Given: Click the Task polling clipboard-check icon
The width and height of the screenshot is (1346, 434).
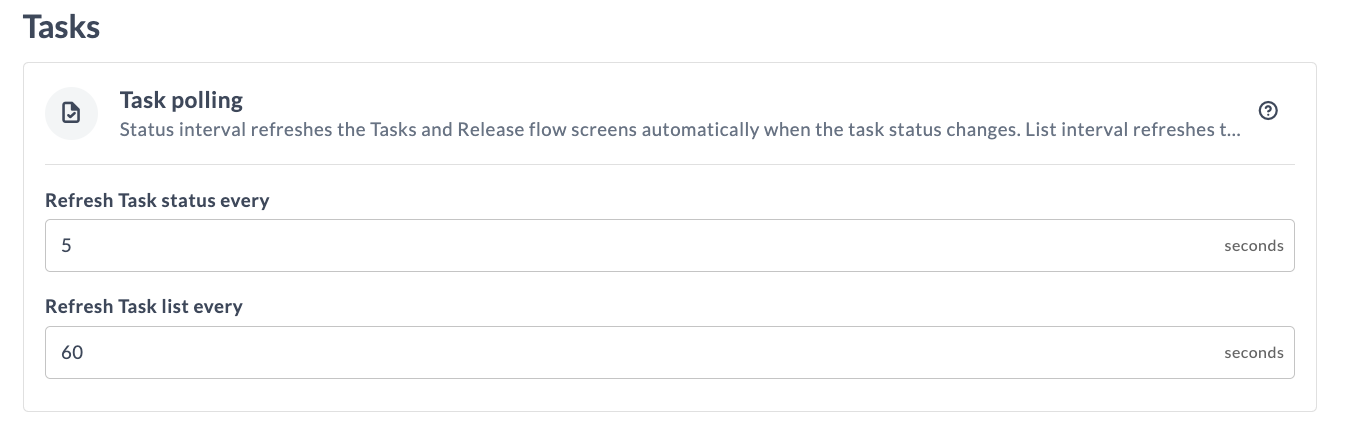Looking at the screenshot, I should coord(71,113).
